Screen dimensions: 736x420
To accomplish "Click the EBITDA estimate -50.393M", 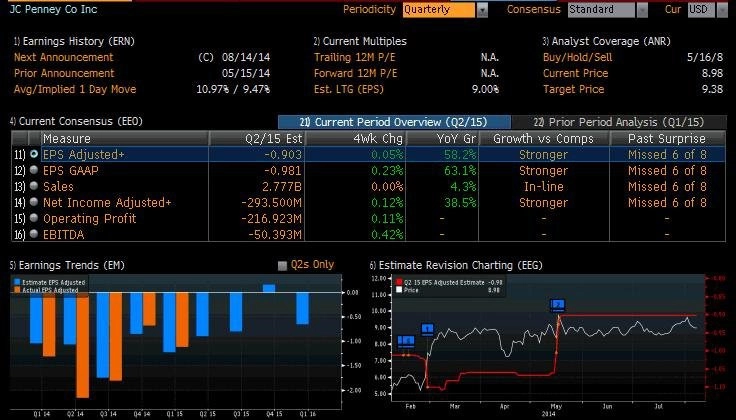I will (x=275, y=234).
